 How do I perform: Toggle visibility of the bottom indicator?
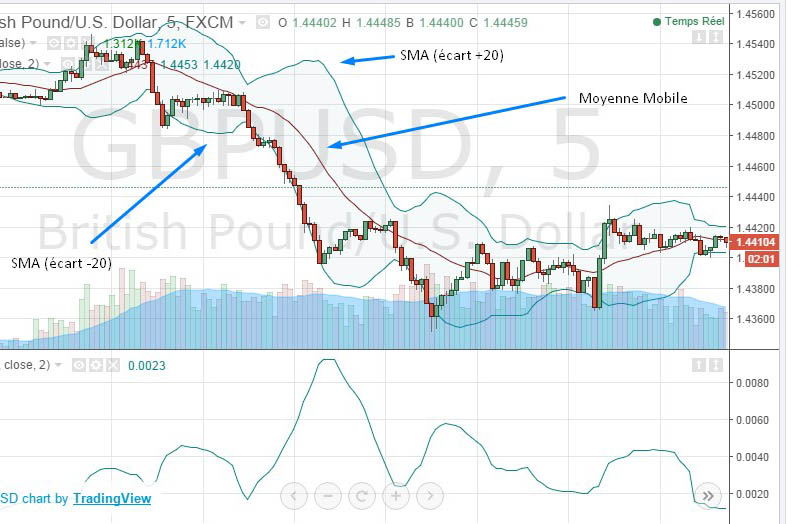(80, 365)
